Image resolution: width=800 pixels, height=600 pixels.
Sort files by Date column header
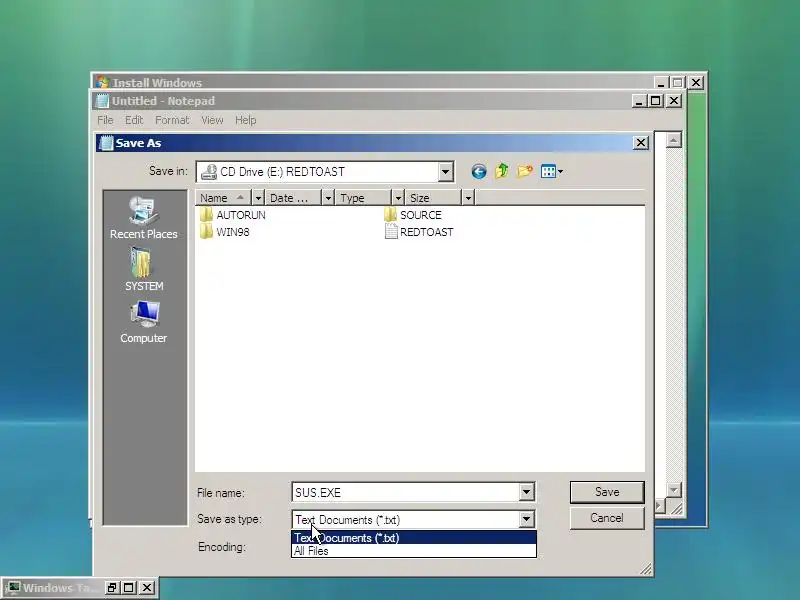[x=293, y=198]
